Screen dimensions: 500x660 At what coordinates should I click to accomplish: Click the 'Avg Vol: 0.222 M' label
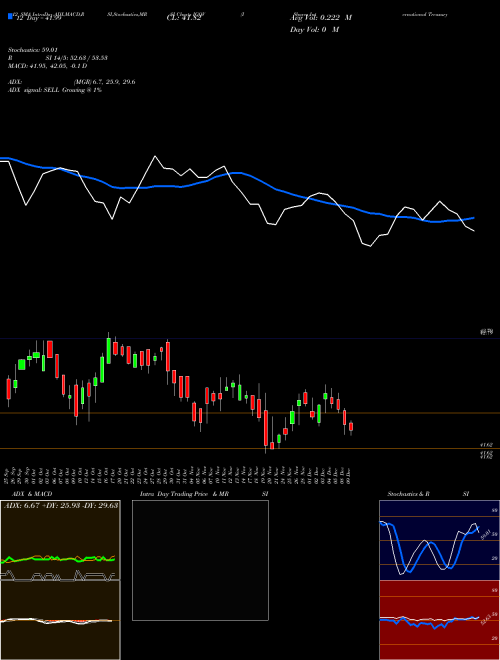(321, 18)
